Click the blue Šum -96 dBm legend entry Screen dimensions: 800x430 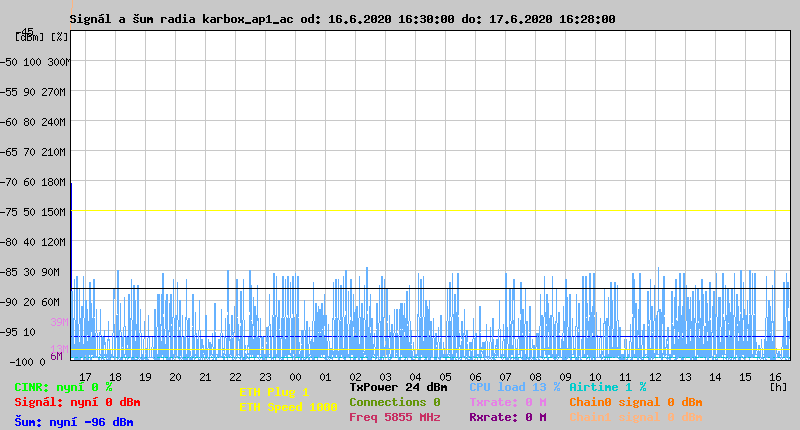point(73,422)
